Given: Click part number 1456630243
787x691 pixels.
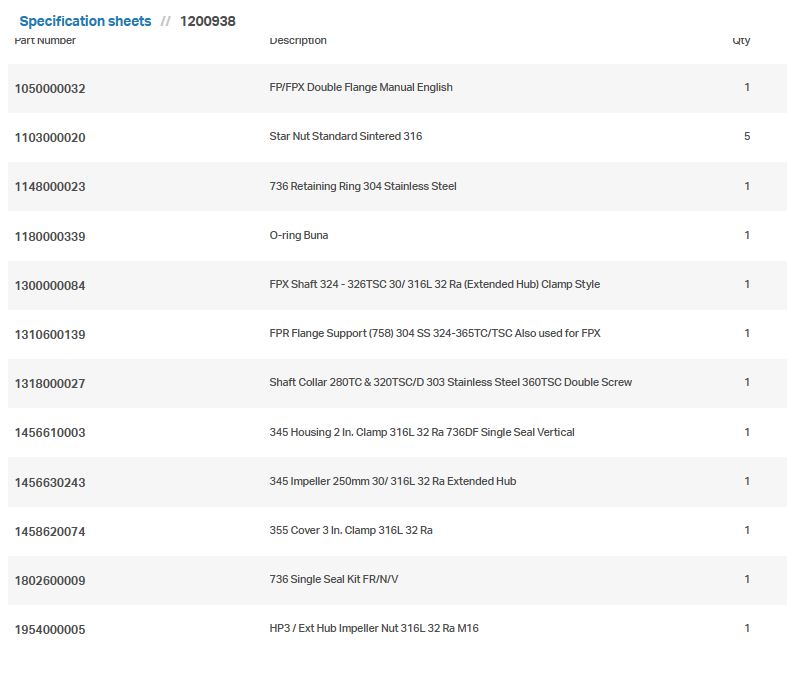Looking at the screenshot, I should [50, 482].
